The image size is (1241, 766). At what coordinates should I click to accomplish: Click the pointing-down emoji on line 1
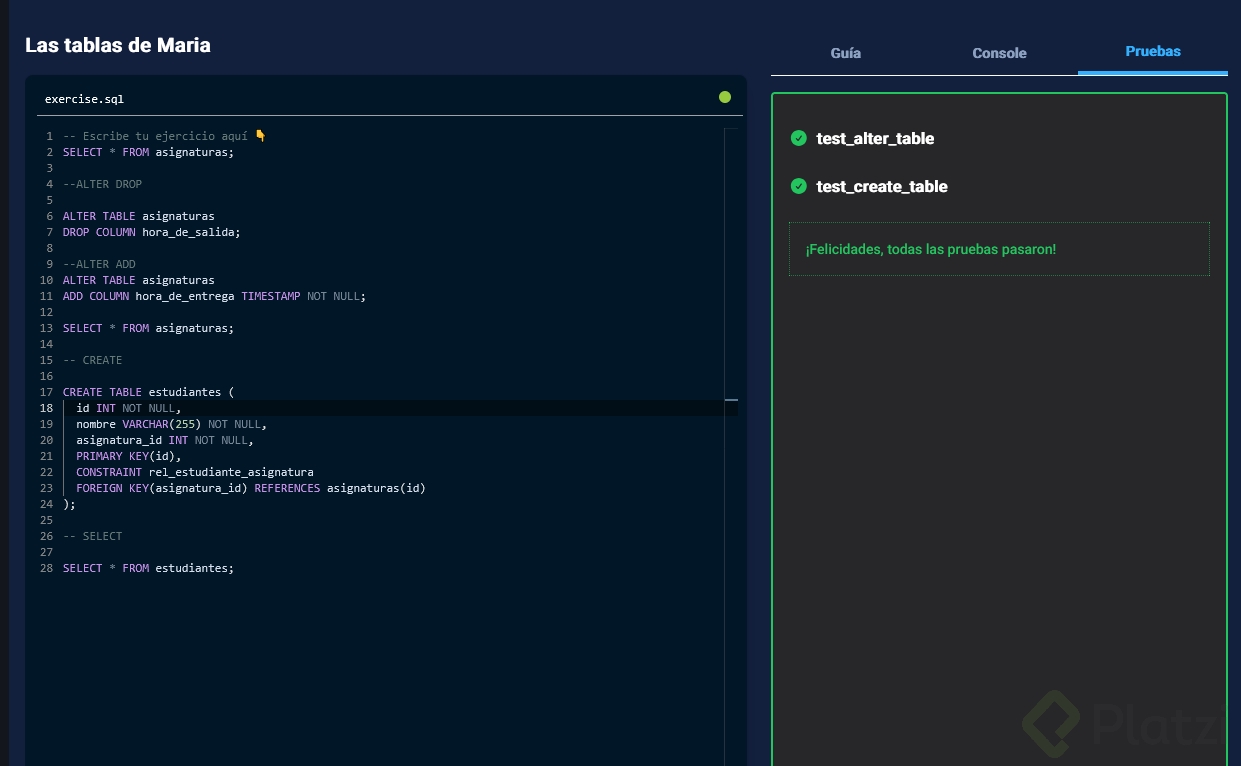[261, 136]
